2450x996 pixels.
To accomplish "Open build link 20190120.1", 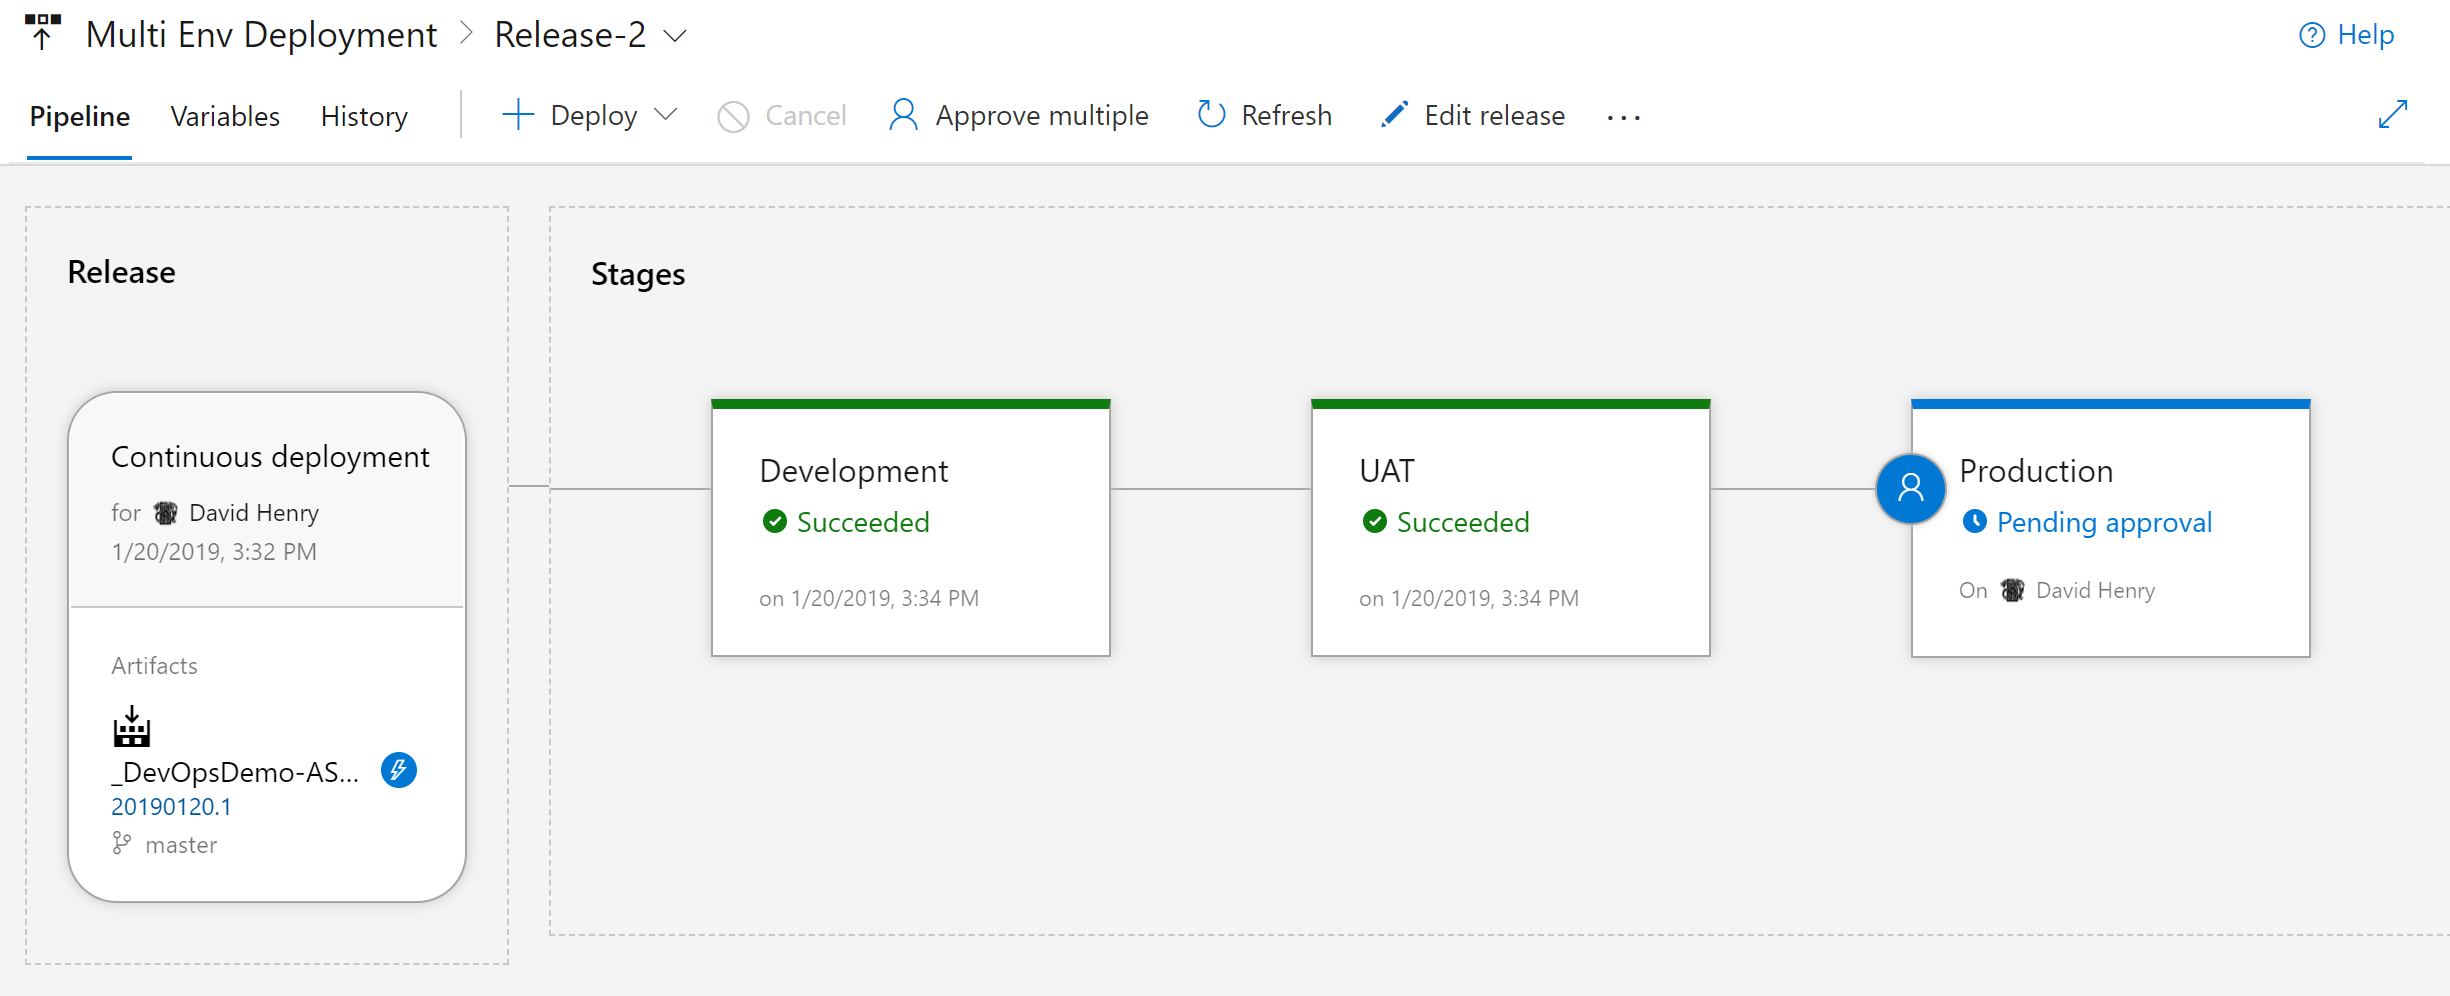I will click(x=171, y=807).
